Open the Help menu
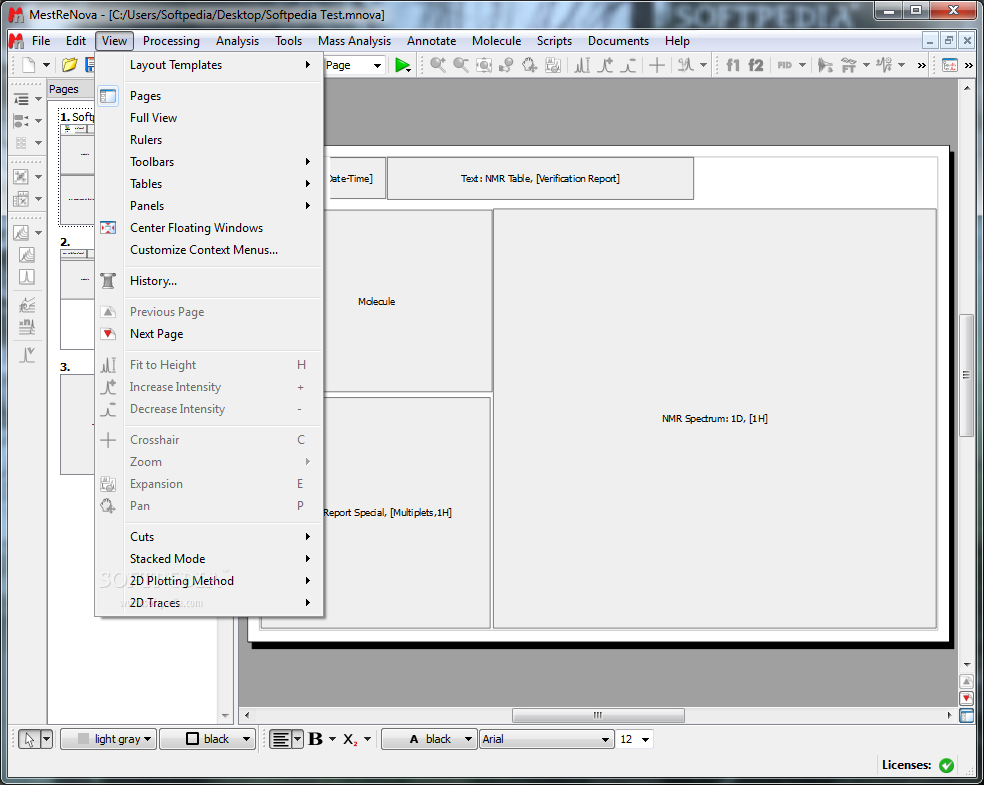The height and width of the screenshot is (785, 984). point(677,41)
